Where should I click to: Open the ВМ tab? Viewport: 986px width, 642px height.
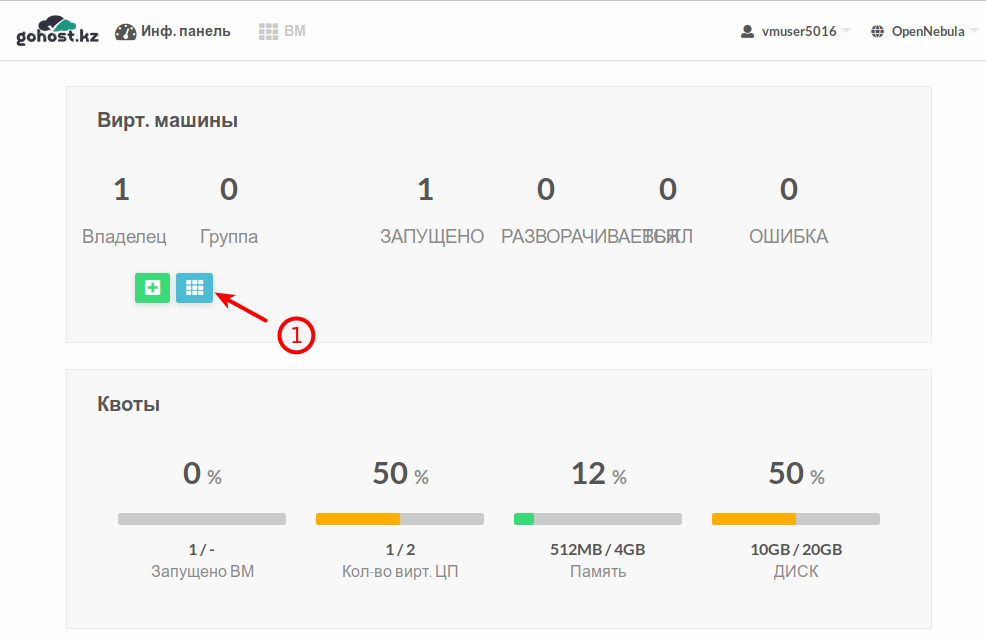tap(282, 31)
